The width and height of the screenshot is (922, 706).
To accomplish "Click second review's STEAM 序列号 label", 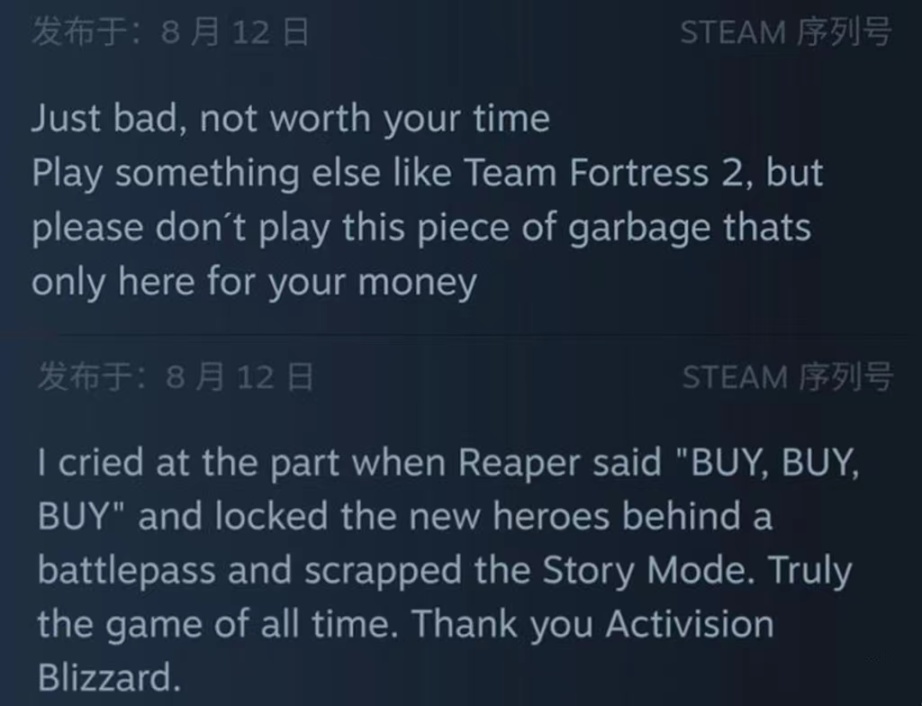I will tap(787, 378).
